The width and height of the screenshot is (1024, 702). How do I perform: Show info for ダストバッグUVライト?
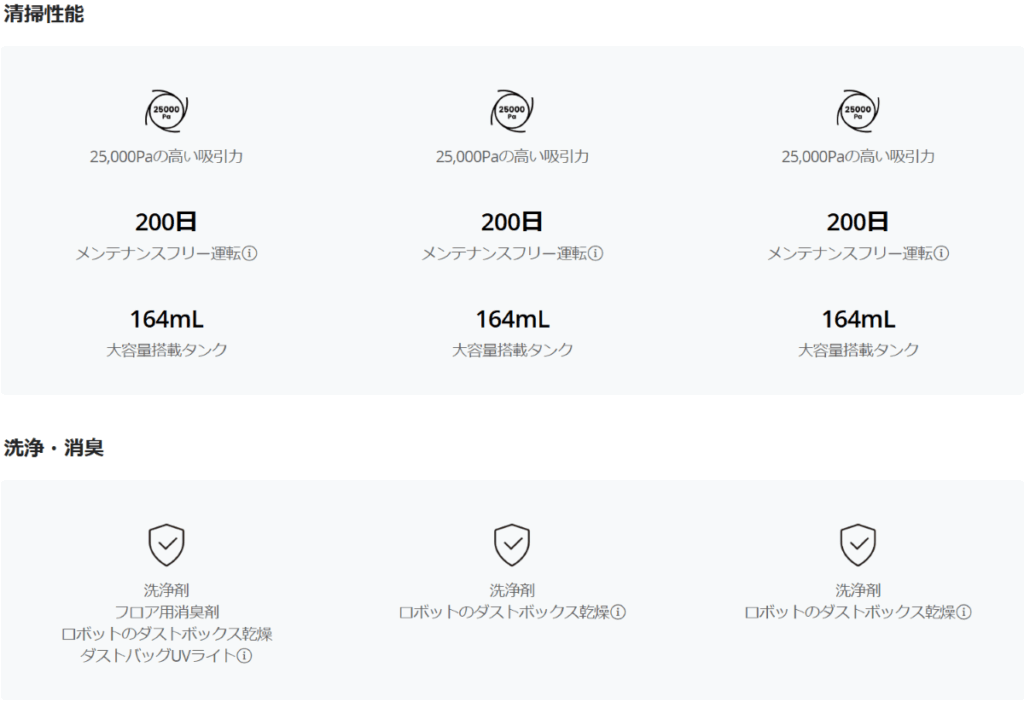[x=244, y=656]
